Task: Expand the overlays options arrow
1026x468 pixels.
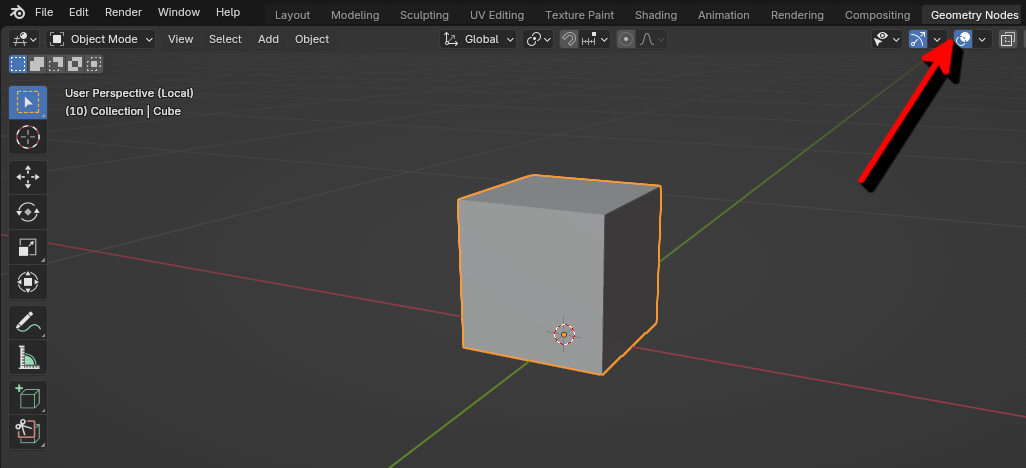Action: click(x=982, y=39)
